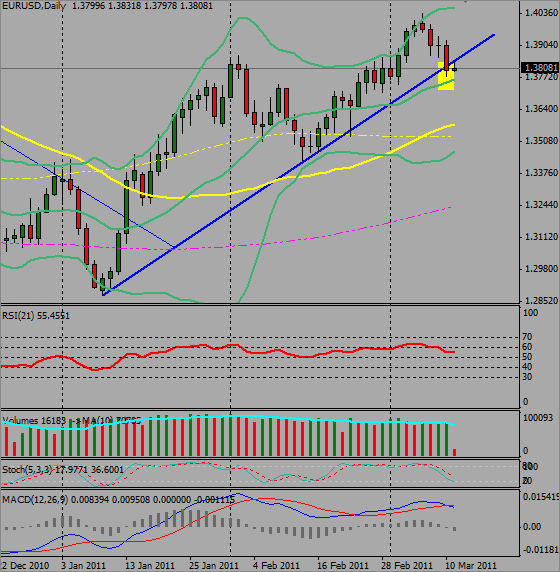Click the 1.31120 price axis label
This screenshot has width=560, height=572.
pos(541,237)
